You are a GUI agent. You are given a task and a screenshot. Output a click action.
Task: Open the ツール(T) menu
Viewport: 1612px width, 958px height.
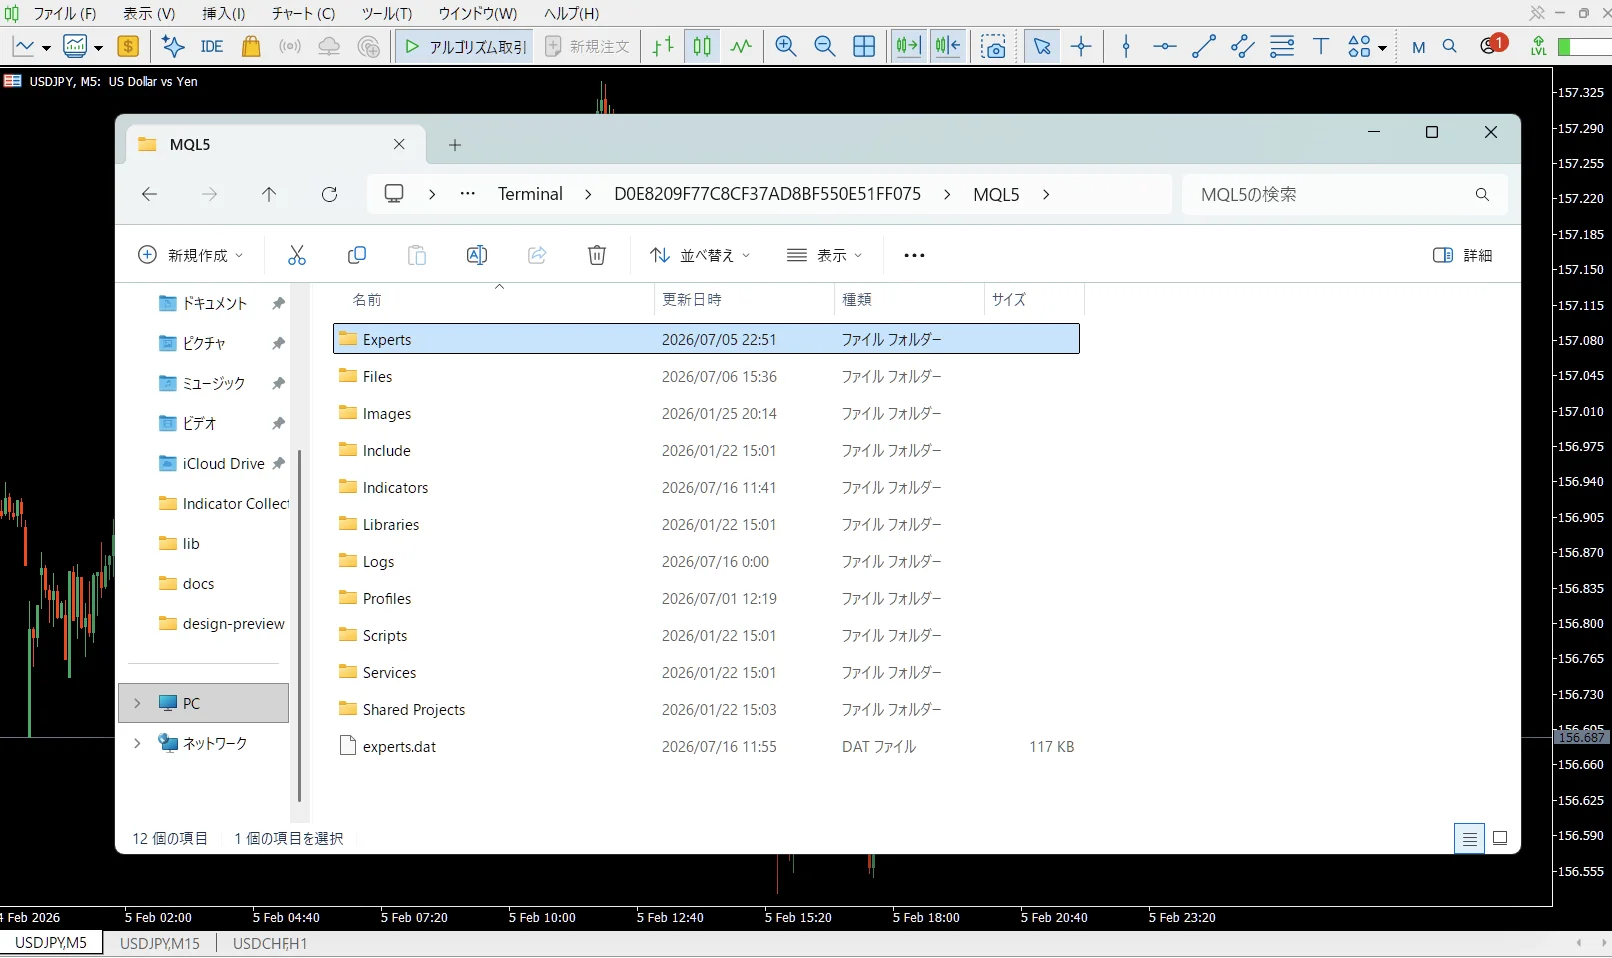(x=386, y=13)
